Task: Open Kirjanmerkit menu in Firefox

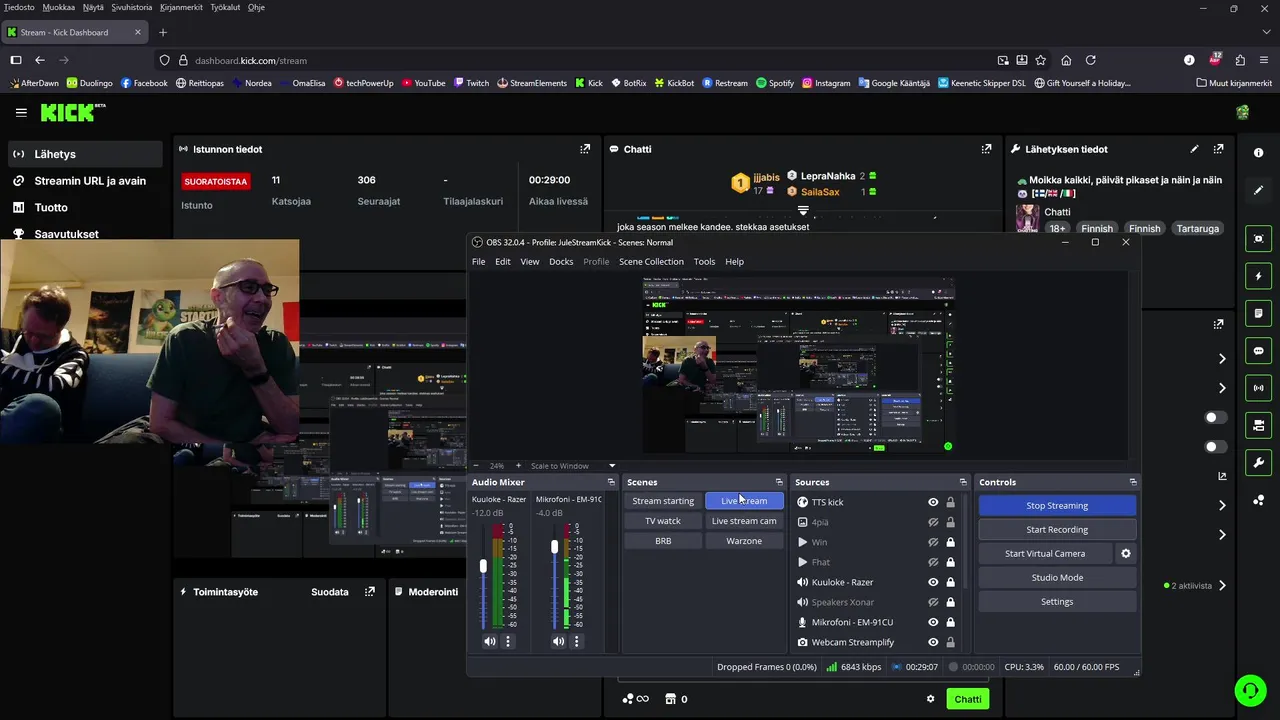Action: (179, 7)
